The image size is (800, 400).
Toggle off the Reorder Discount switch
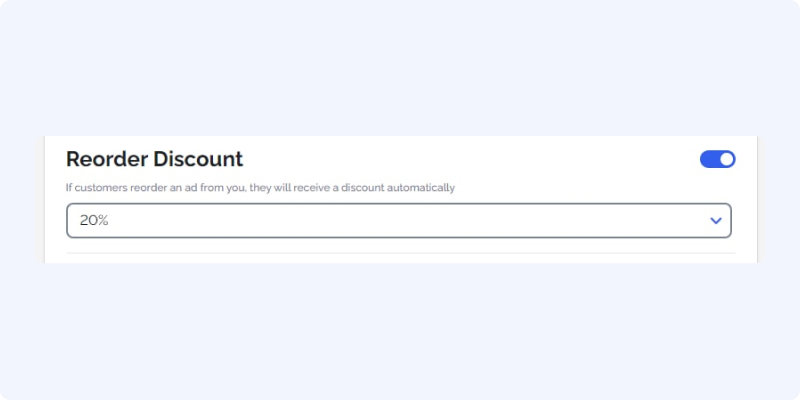click(717, 159)
